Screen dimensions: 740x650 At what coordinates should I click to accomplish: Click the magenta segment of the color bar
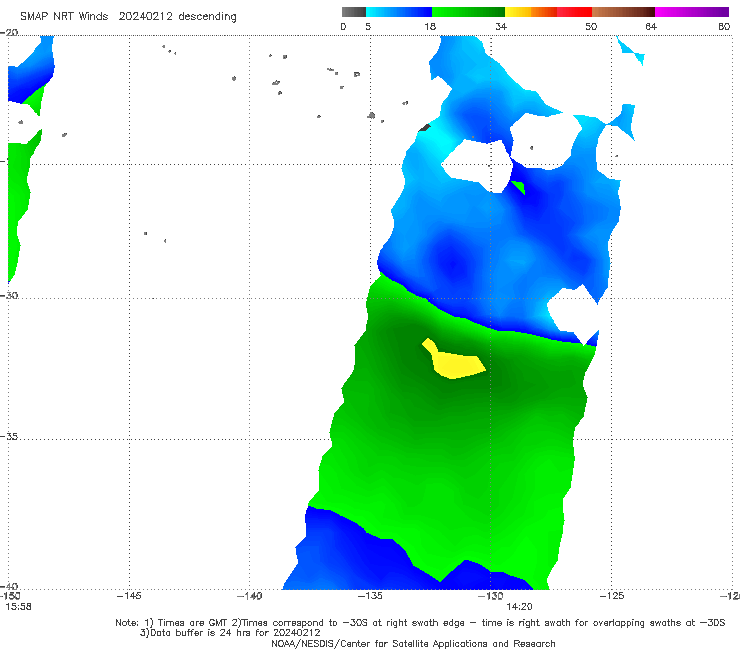[692, 12]
